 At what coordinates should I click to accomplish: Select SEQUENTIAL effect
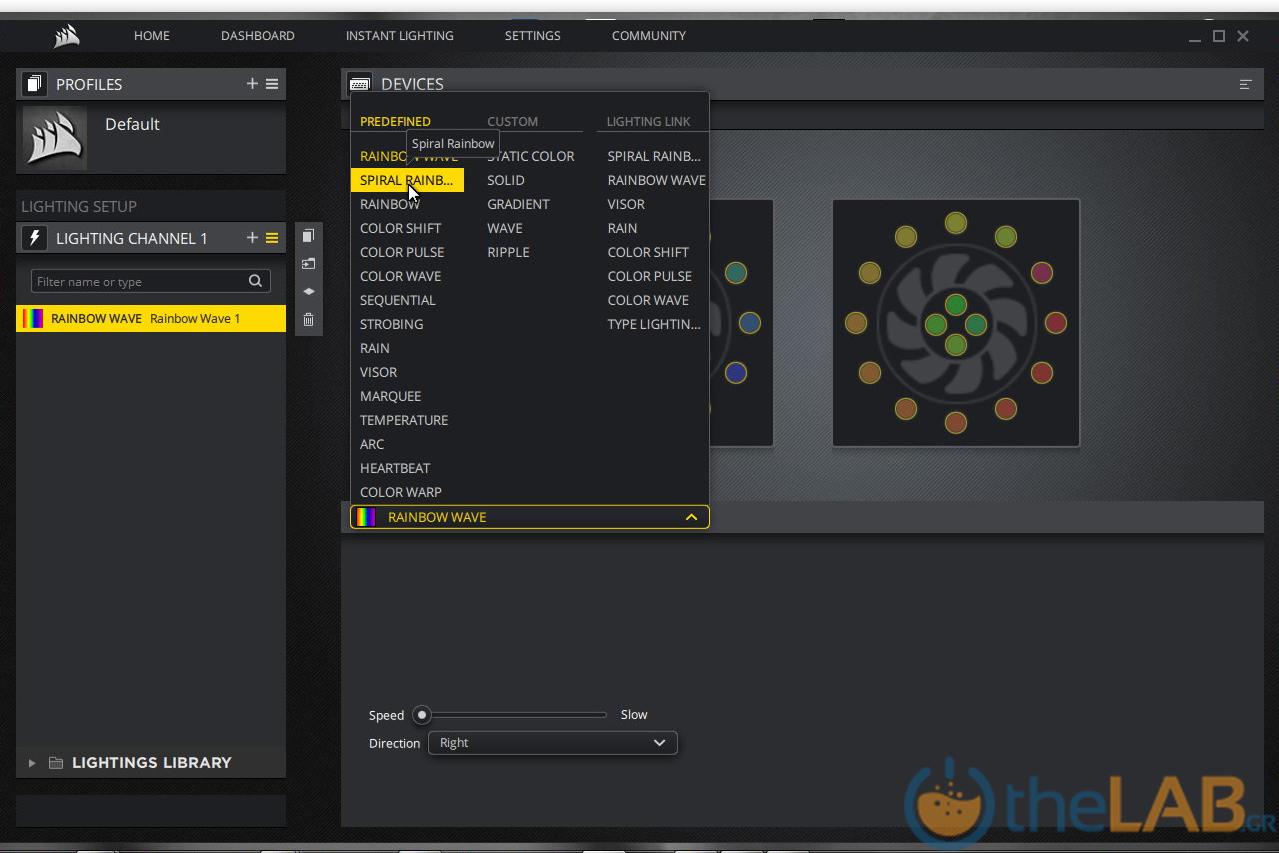(398, 300)
